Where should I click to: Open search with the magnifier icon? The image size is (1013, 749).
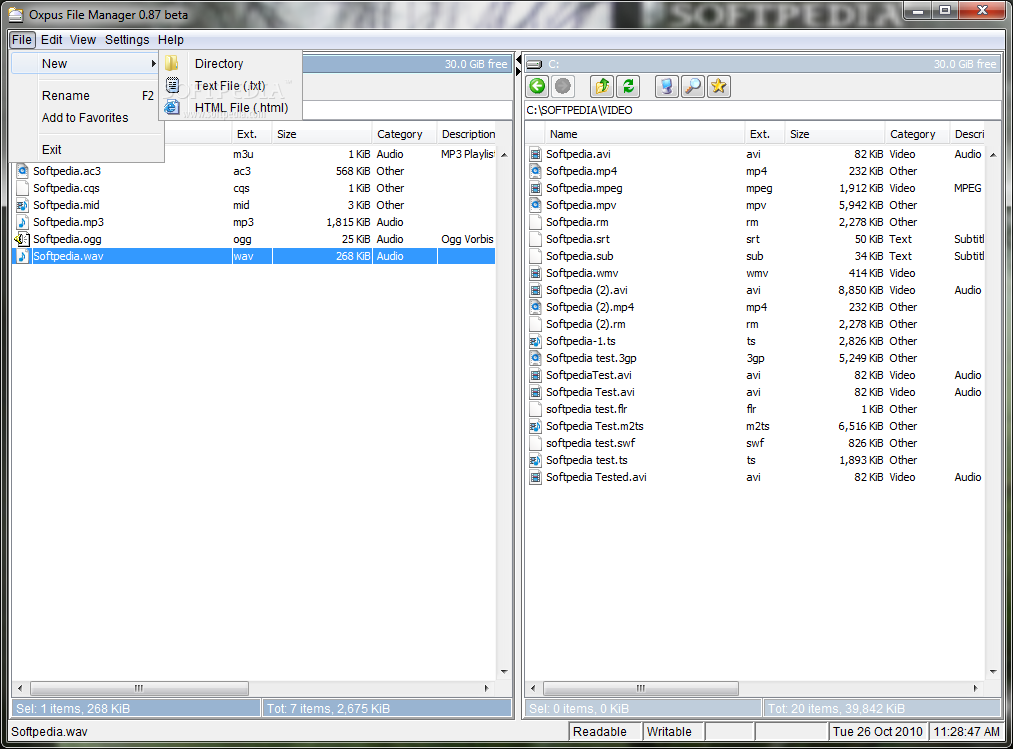click(693, 86)
